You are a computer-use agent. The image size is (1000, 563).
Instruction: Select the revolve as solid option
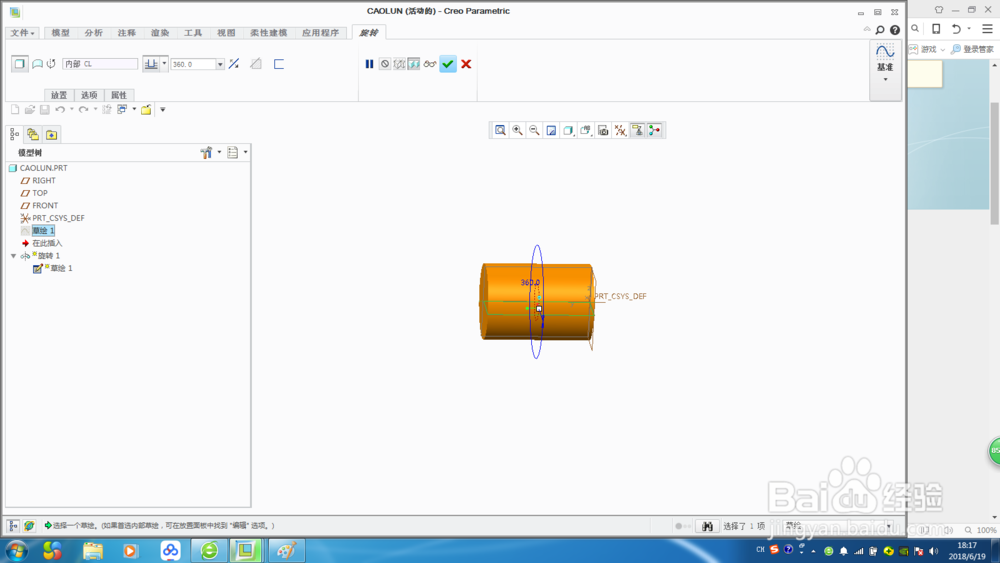click(x=20, y=64)
